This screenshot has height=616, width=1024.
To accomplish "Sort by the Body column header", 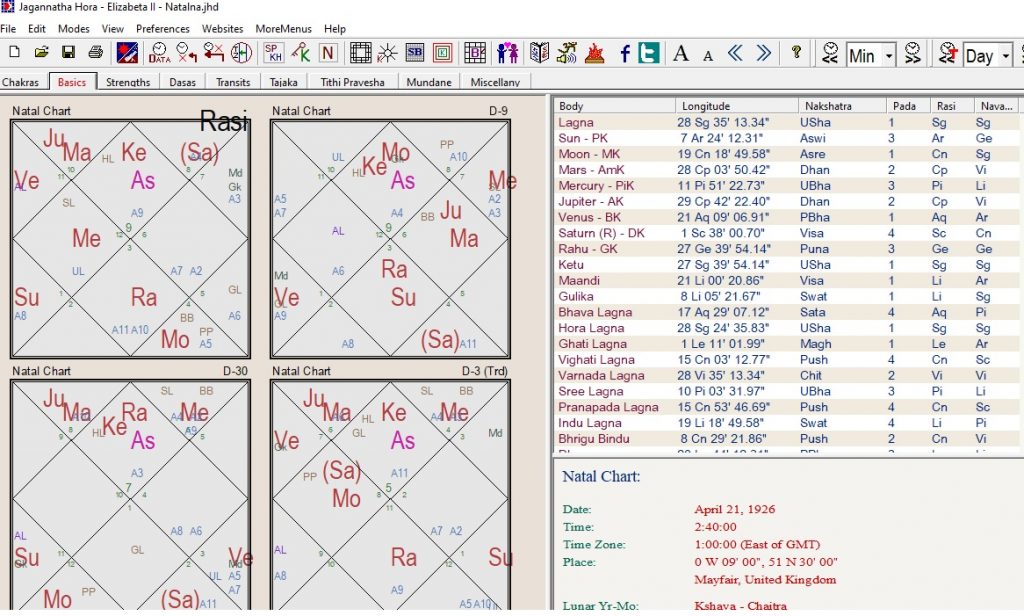I will (x=614, y=106).
